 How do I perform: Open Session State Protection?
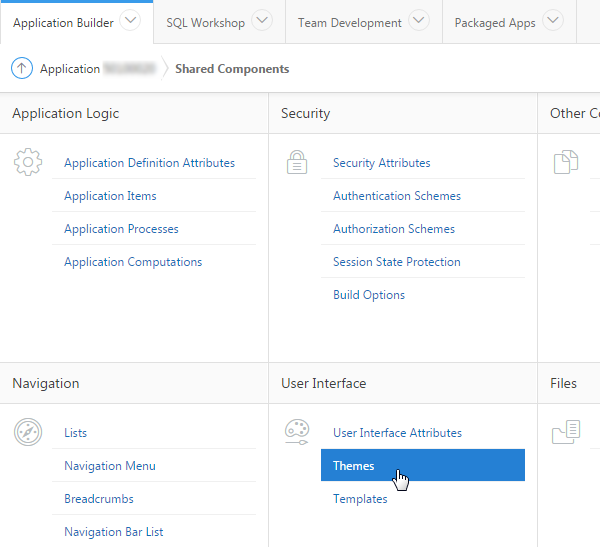[x=397, y=262]
